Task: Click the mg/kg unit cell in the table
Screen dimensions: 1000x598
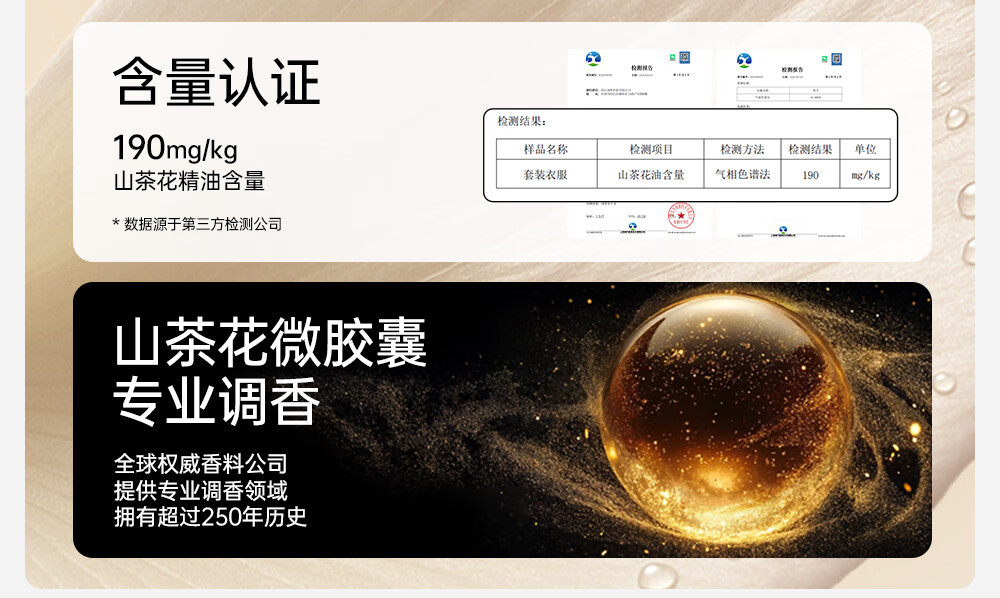Action: point(865,175)
